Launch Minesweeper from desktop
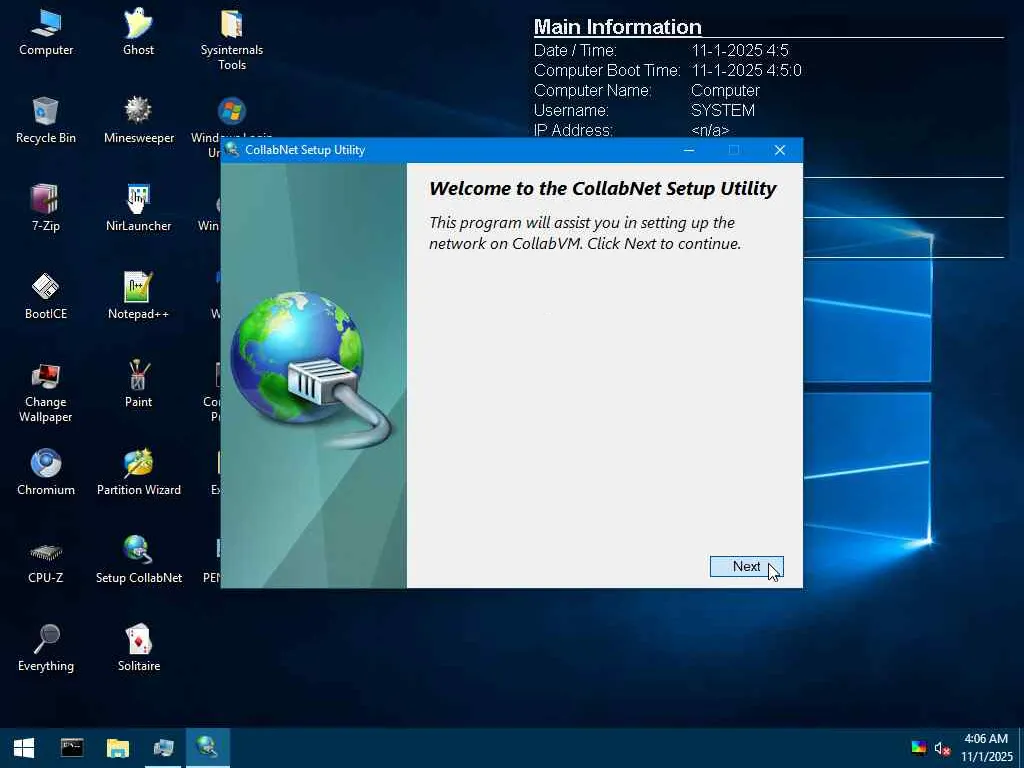Screen dimensions: 1024x768 (138, 121)
